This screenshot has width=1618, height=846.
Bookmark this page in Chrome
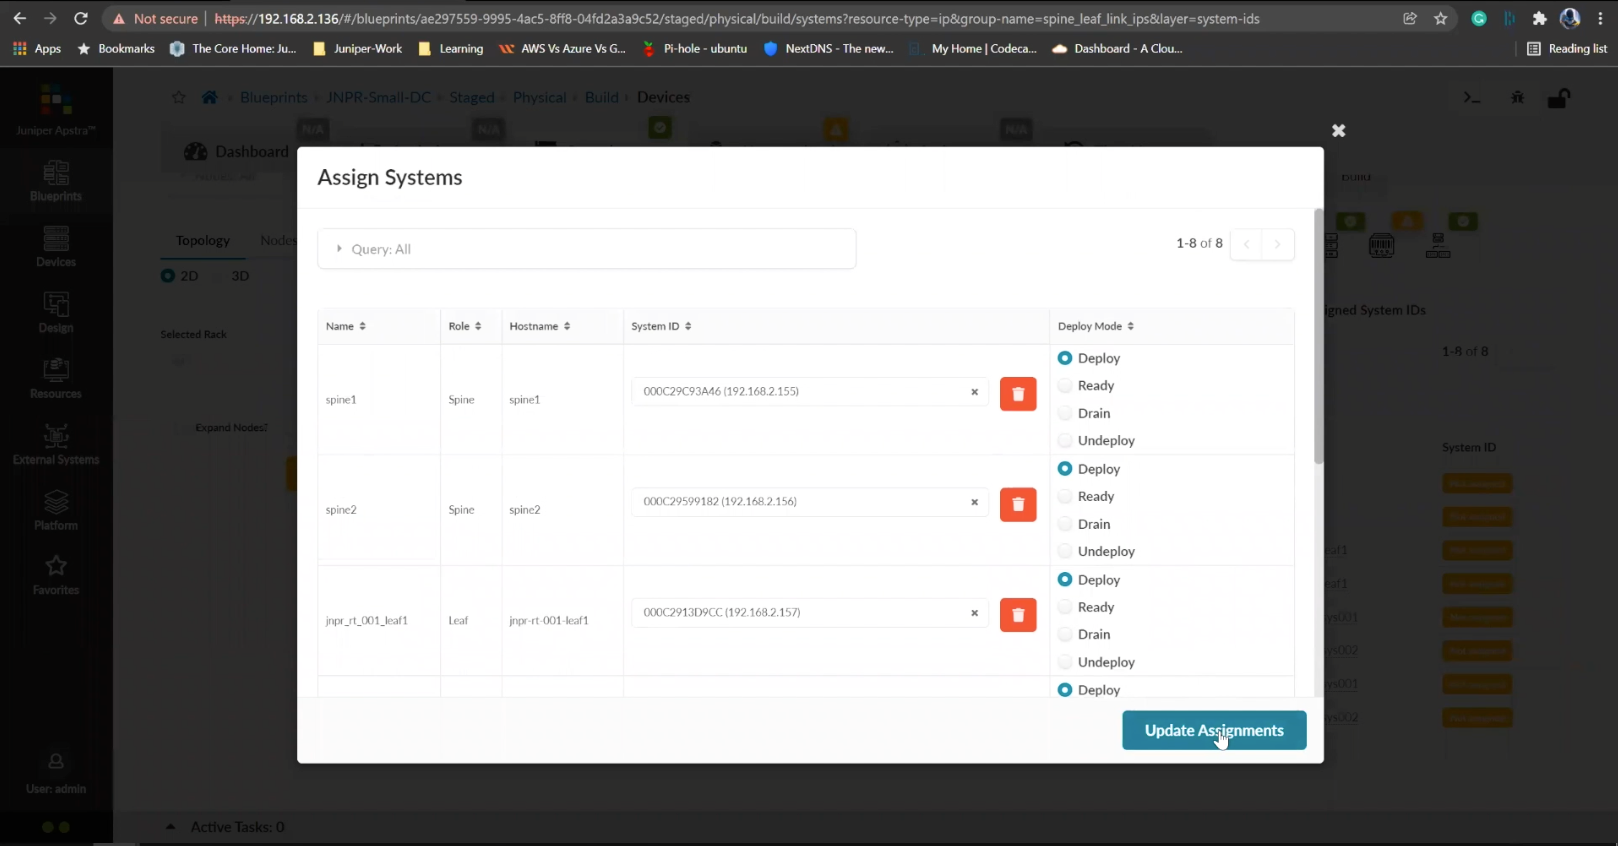[x=1440, y=18]
